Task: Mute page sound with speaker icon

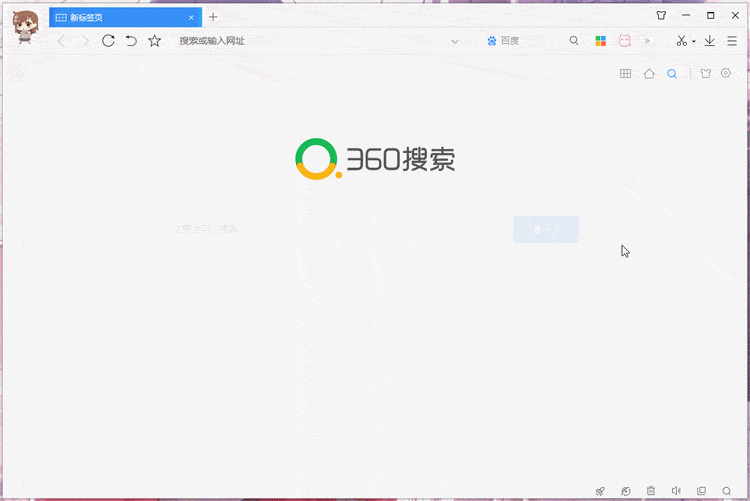Action: (x=676, y=490)
